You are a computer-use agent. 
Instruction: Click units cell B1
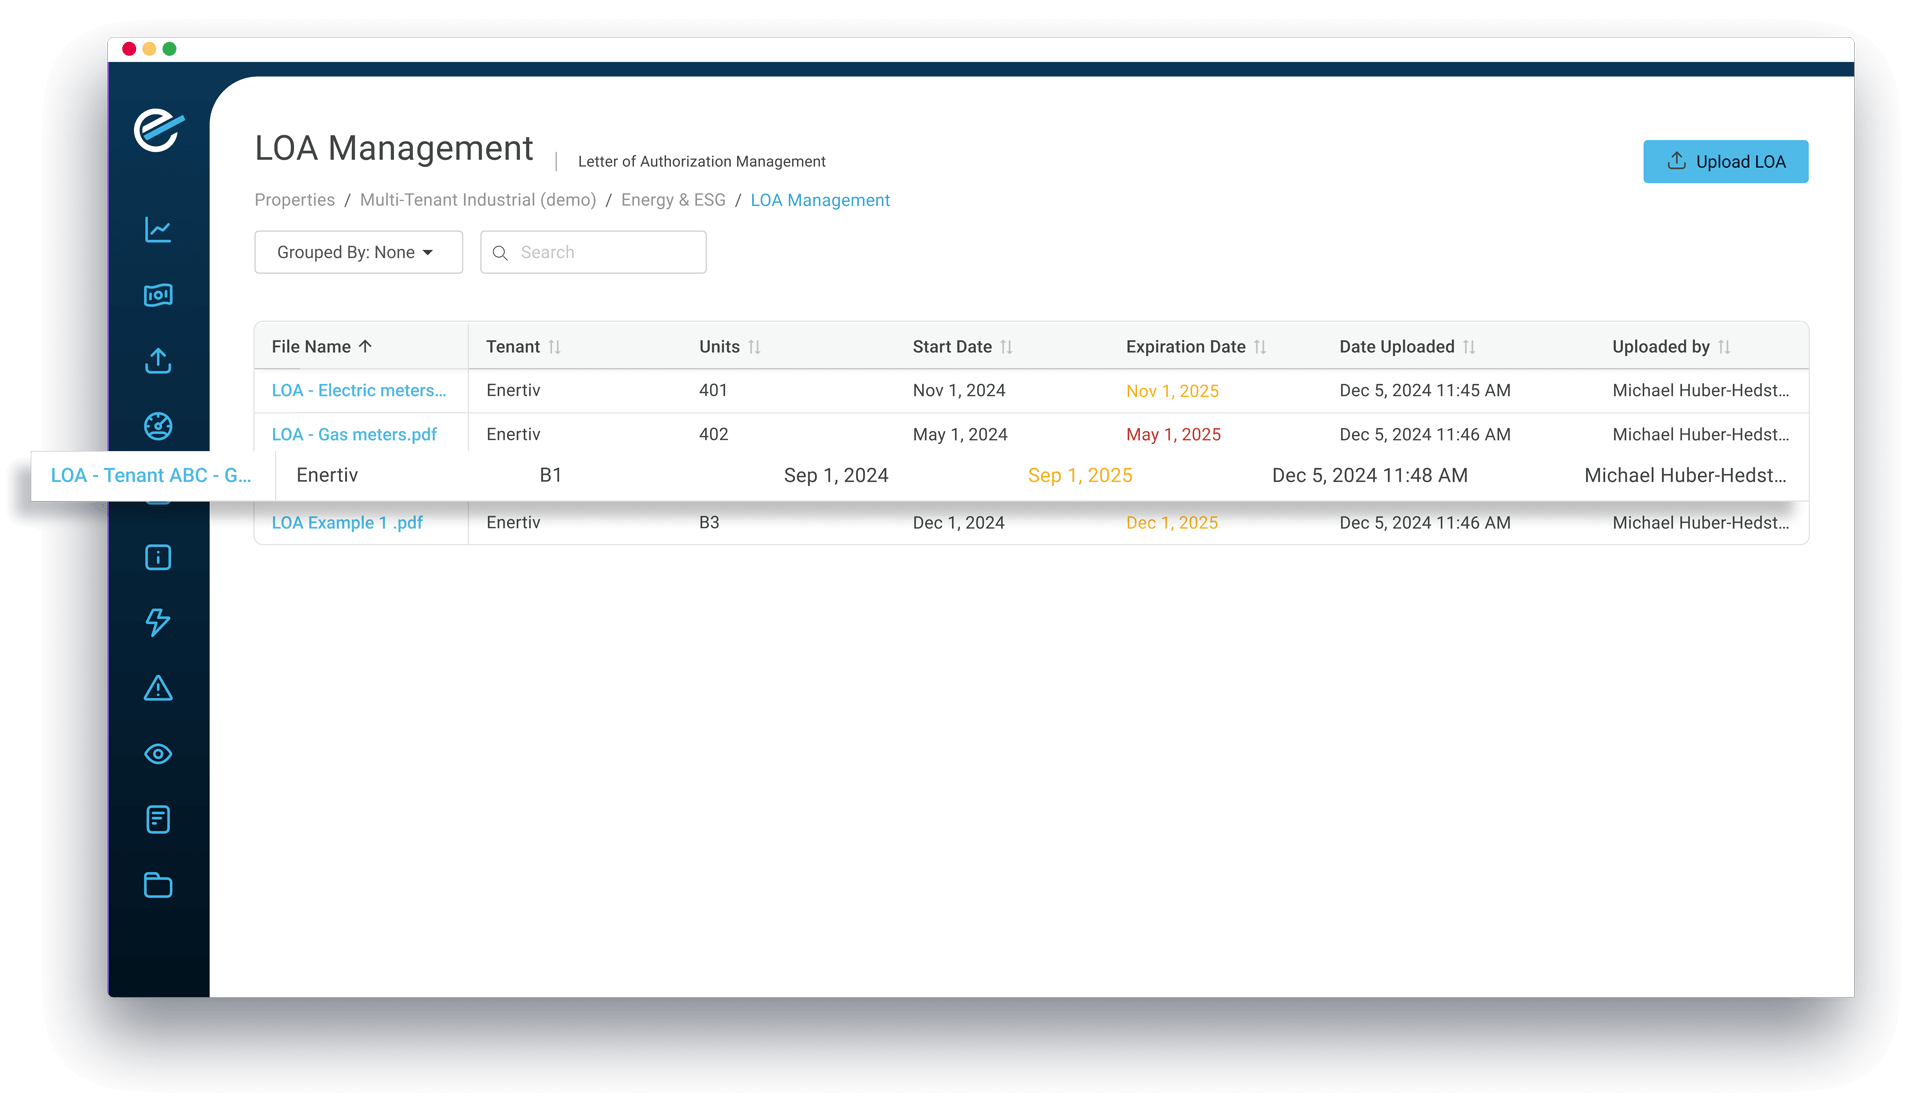point(550,475)
